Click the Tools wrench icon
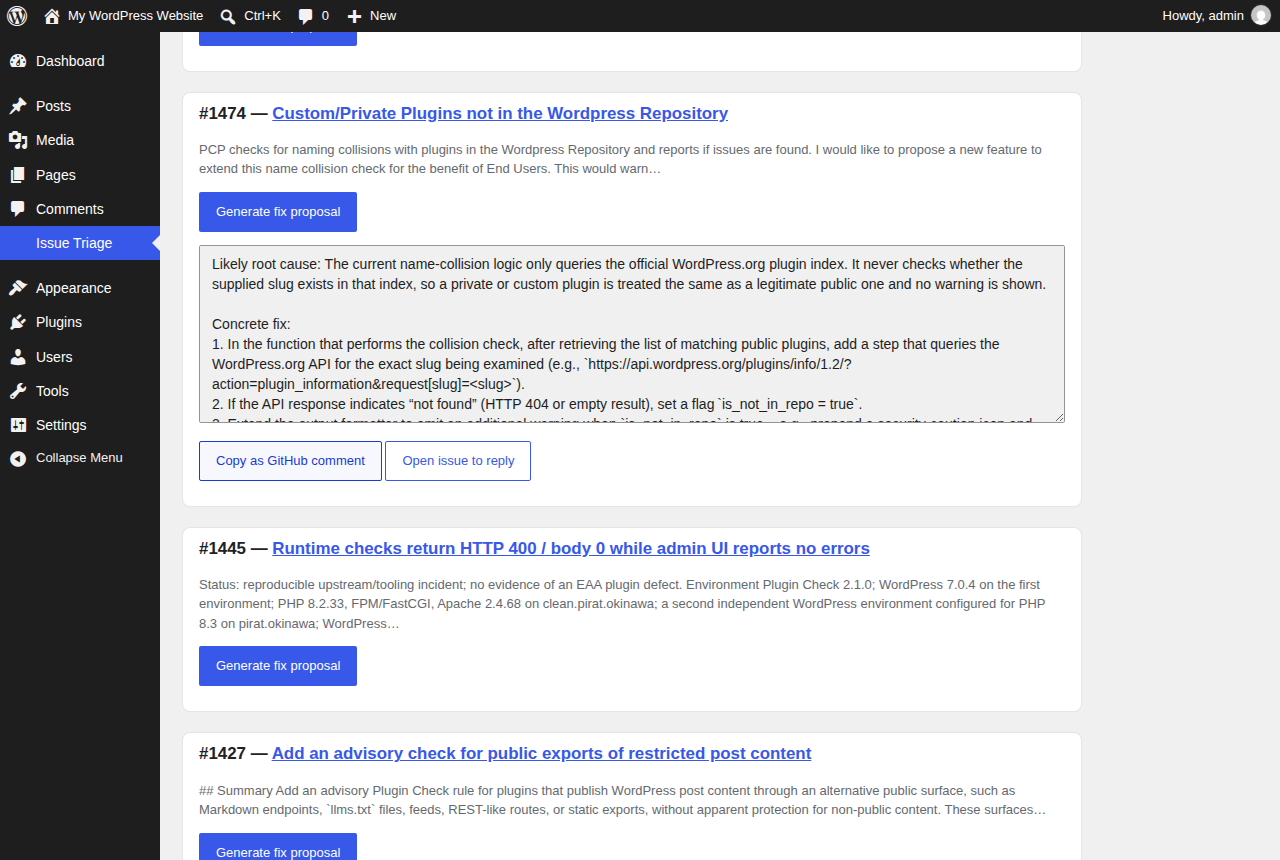The width and height of the screenshot is (1280, 860). point(18,391)
